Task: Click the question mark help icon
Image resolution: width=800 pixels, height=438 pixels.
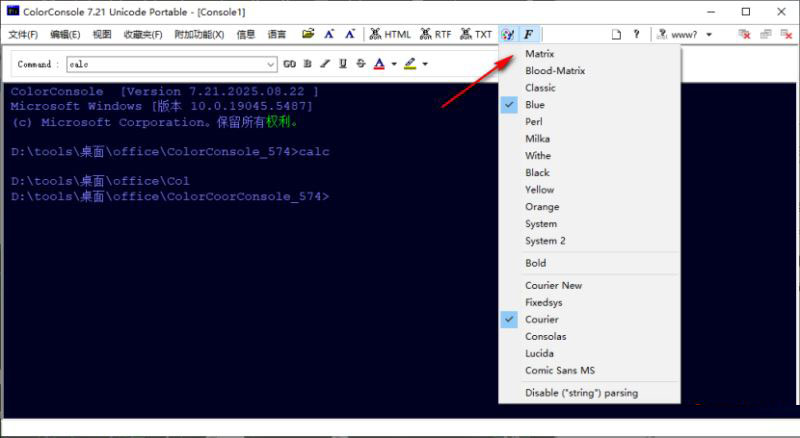Action: tap(636, 34)
